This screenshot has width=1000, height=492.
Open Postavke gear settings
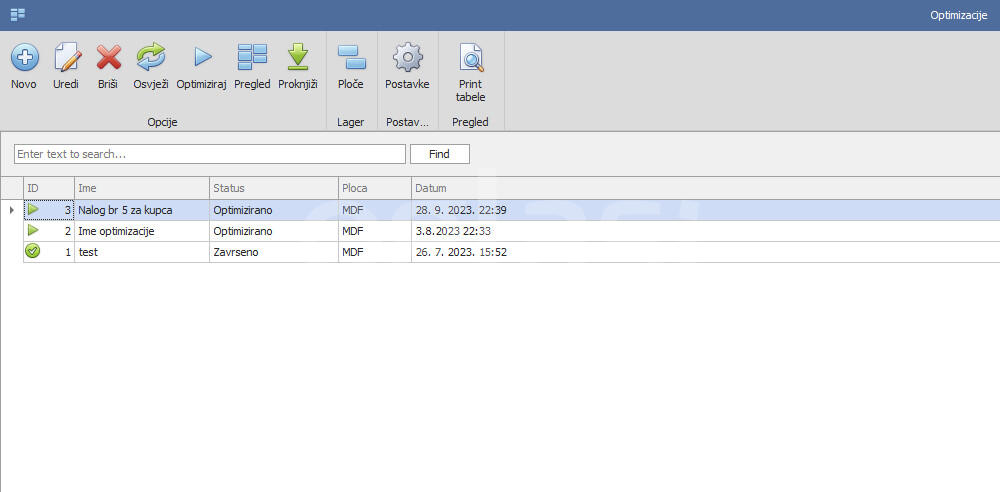pos(407,58)
